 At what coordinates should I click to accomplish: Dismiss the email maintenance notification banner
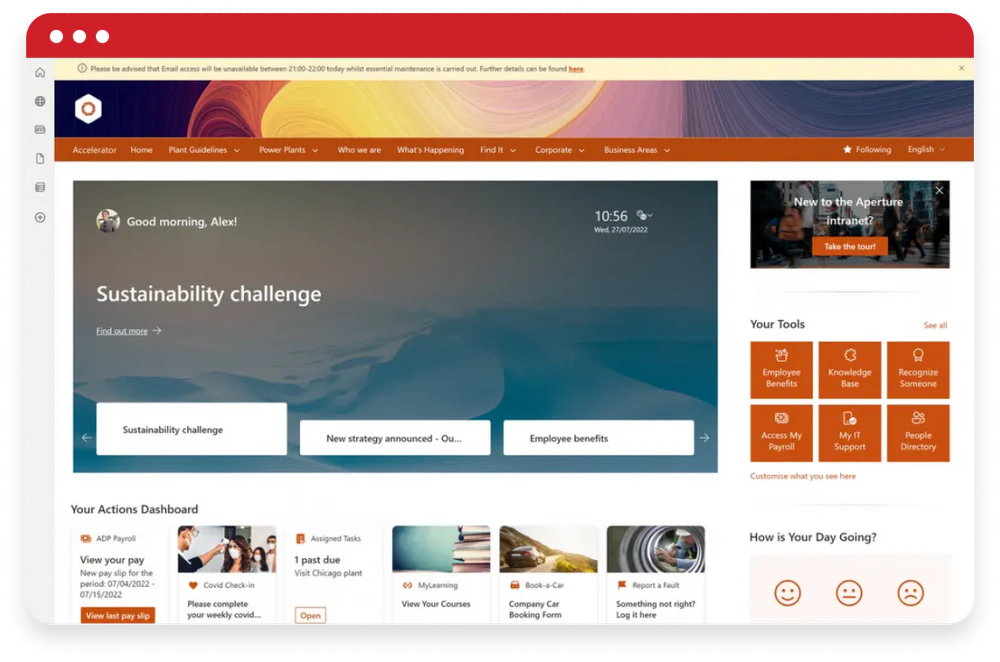click(x=961, y=68)
